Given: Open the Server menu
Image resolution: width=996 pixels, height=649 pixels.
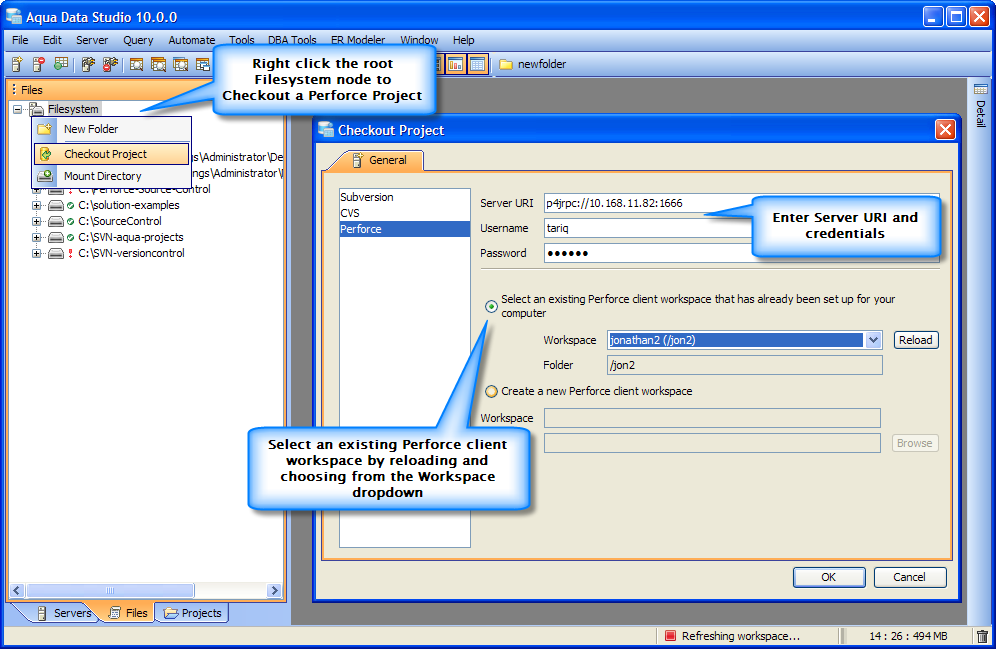Looking at the screenshot, I should point(92,40).
